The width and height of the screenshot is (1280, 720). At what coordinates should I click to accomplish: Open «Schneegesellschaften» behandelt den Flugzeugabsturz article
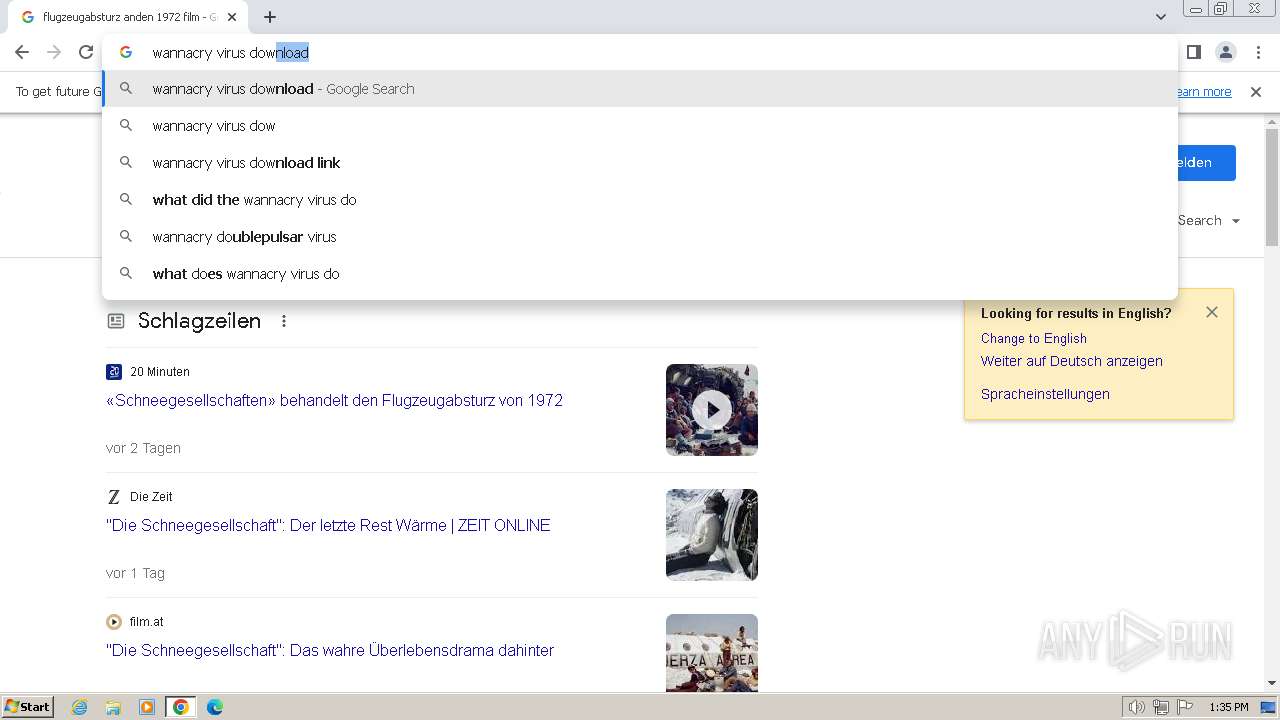pos(334,400)
